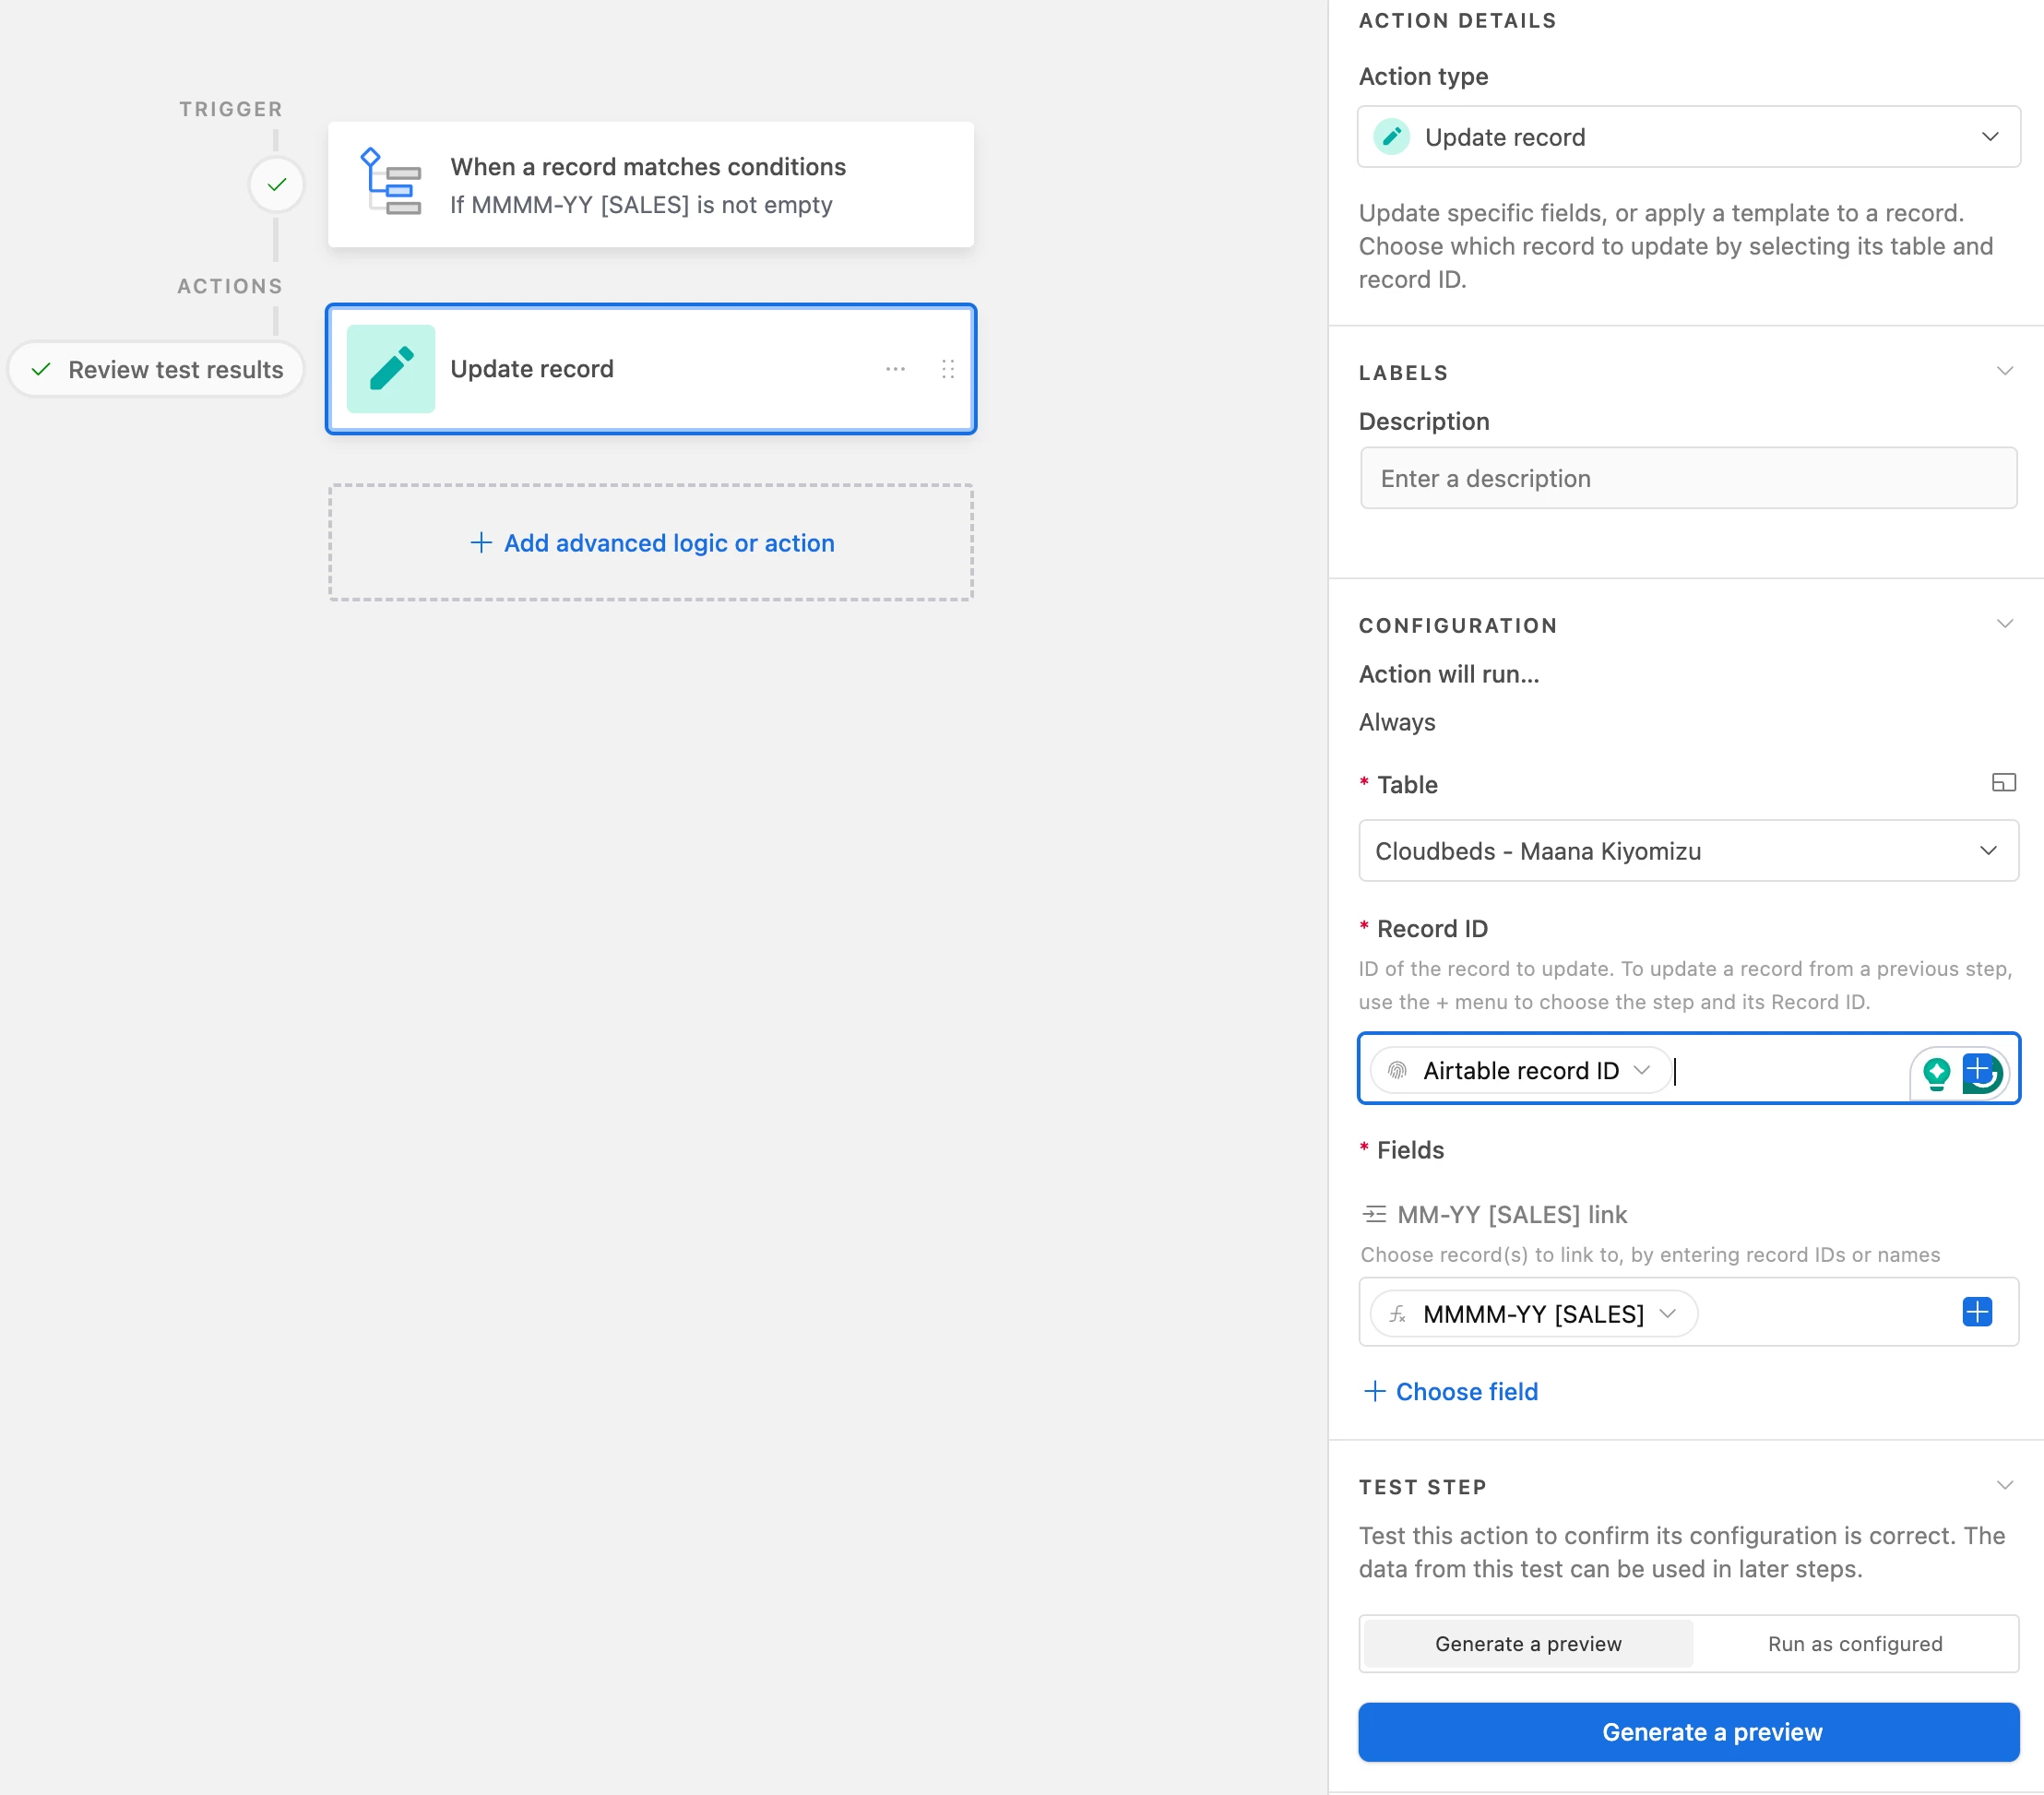The height and width of the screenshot is (1795, 2044).
Task: Click the green pencil Update record icon
Action: [x=391, y=369]
